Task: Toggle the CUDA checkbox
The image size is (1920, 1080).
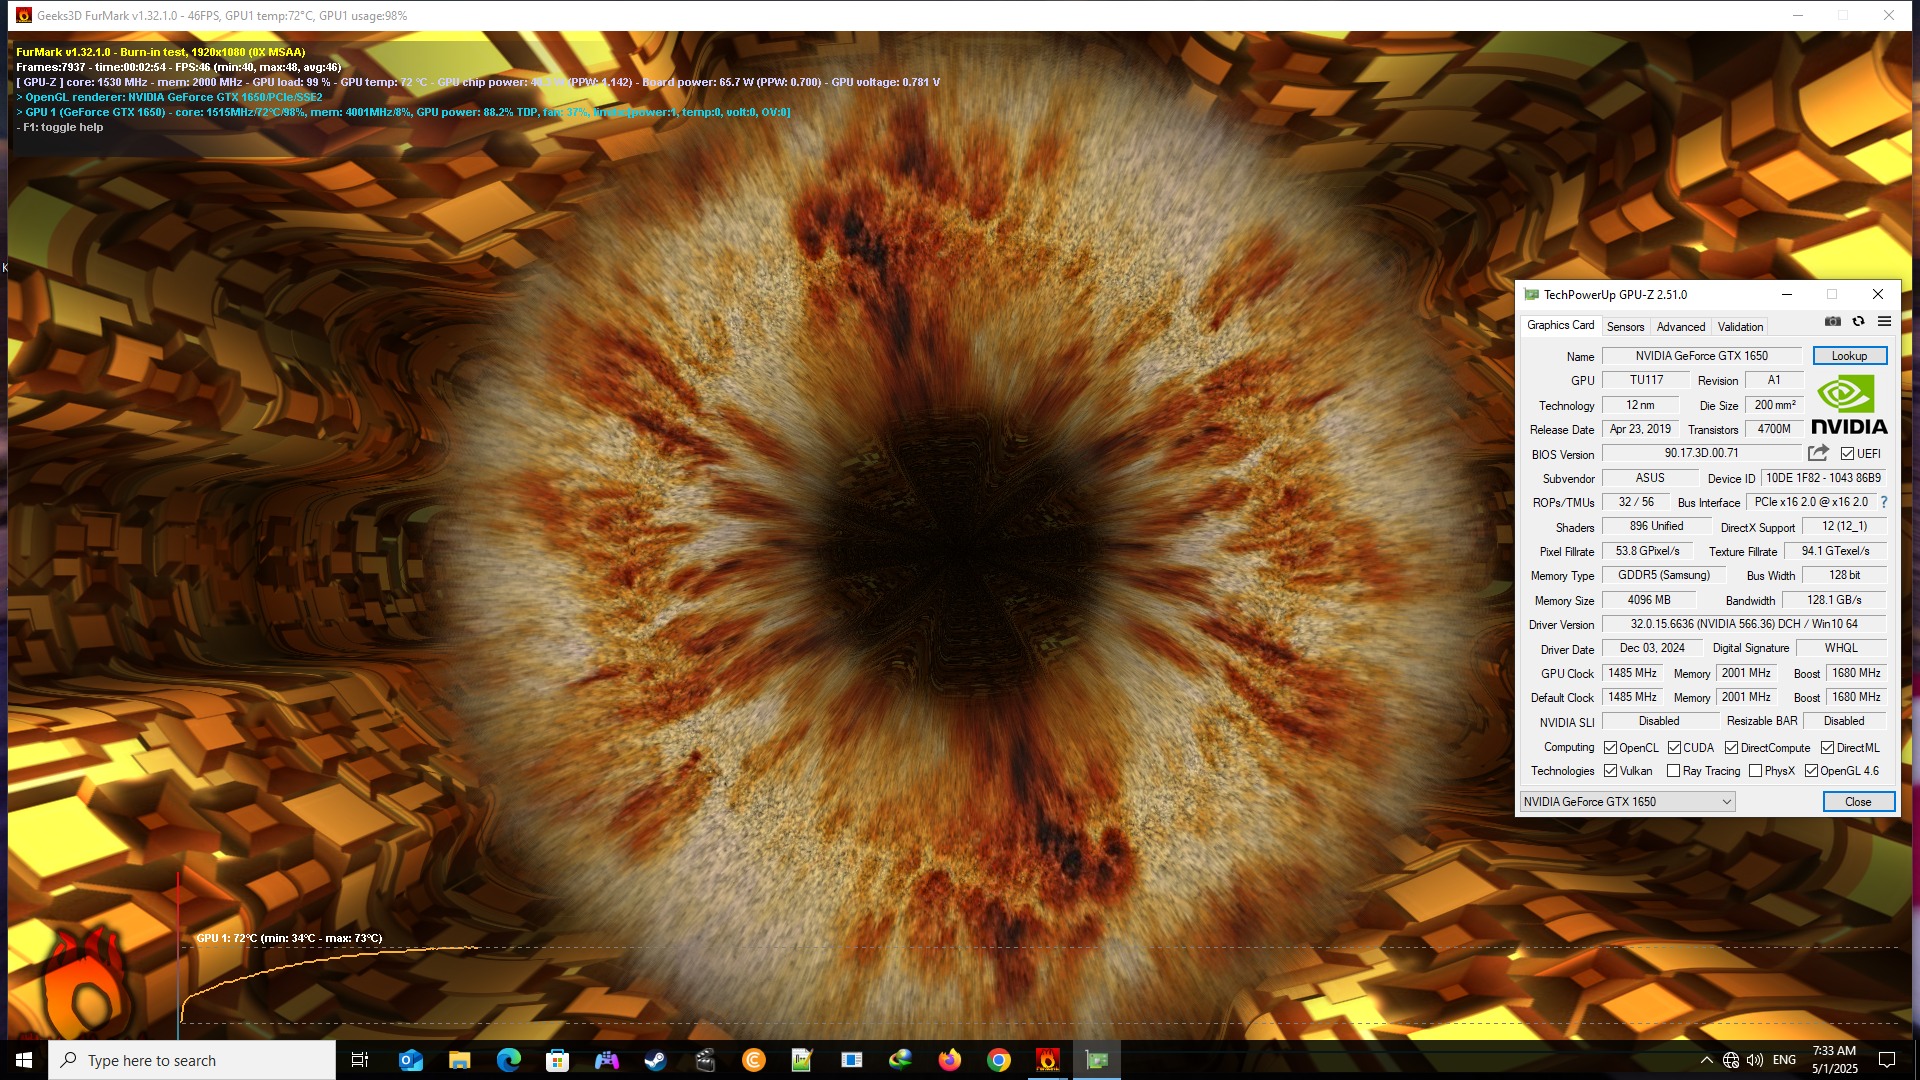Action: (1674, 748)
